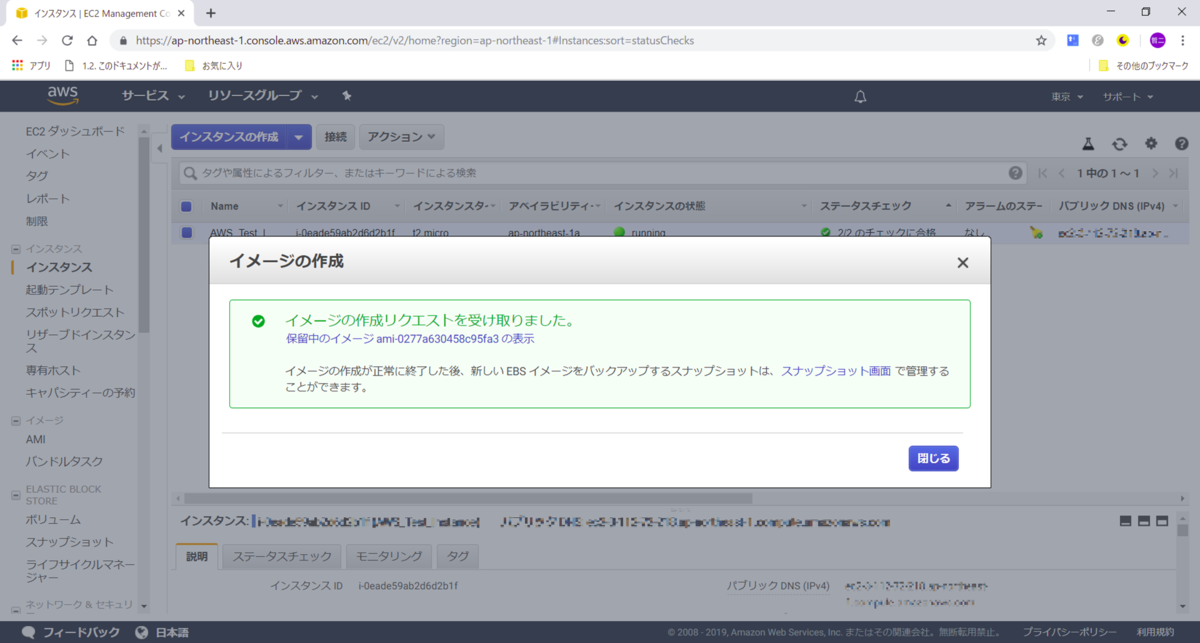Click the 閉じる button in the dialog
Screen dimensions: 1200x643
tap(933, 457)
